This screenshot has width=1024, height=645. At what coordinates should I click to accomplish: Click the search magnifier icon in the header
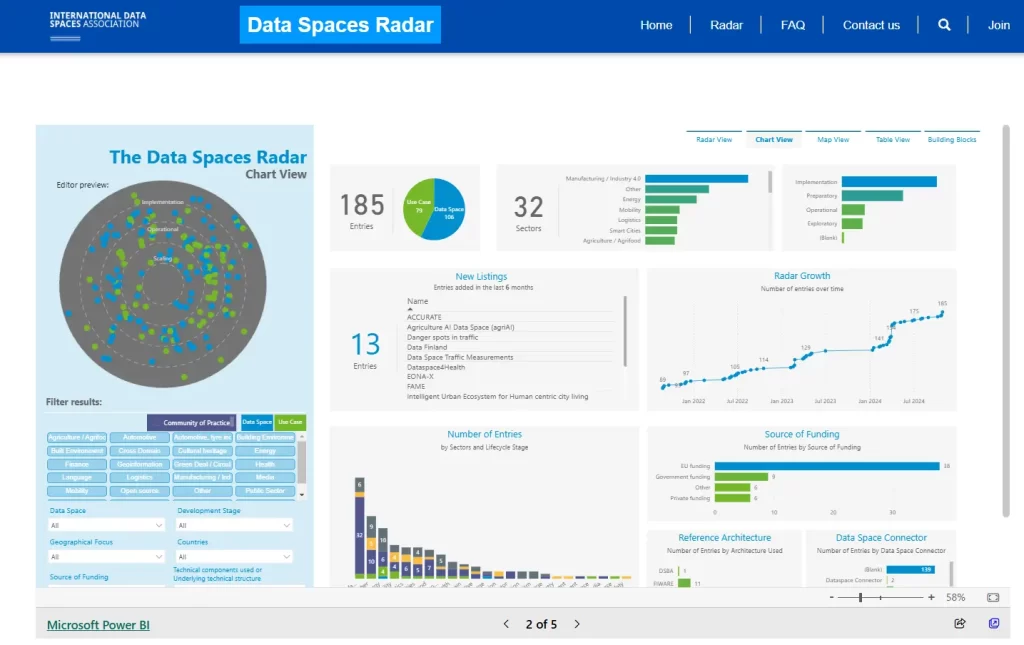pos(944,25)
